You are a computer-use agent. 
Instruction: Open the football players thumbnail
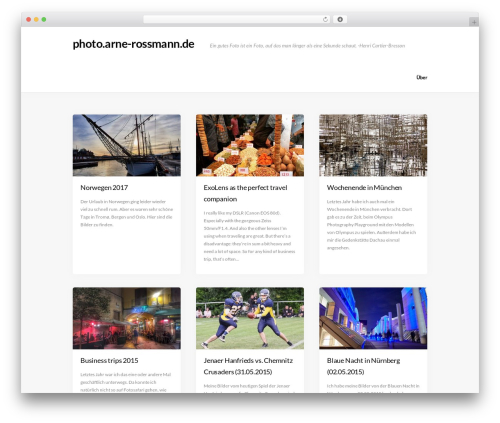(x=250, y=318)
